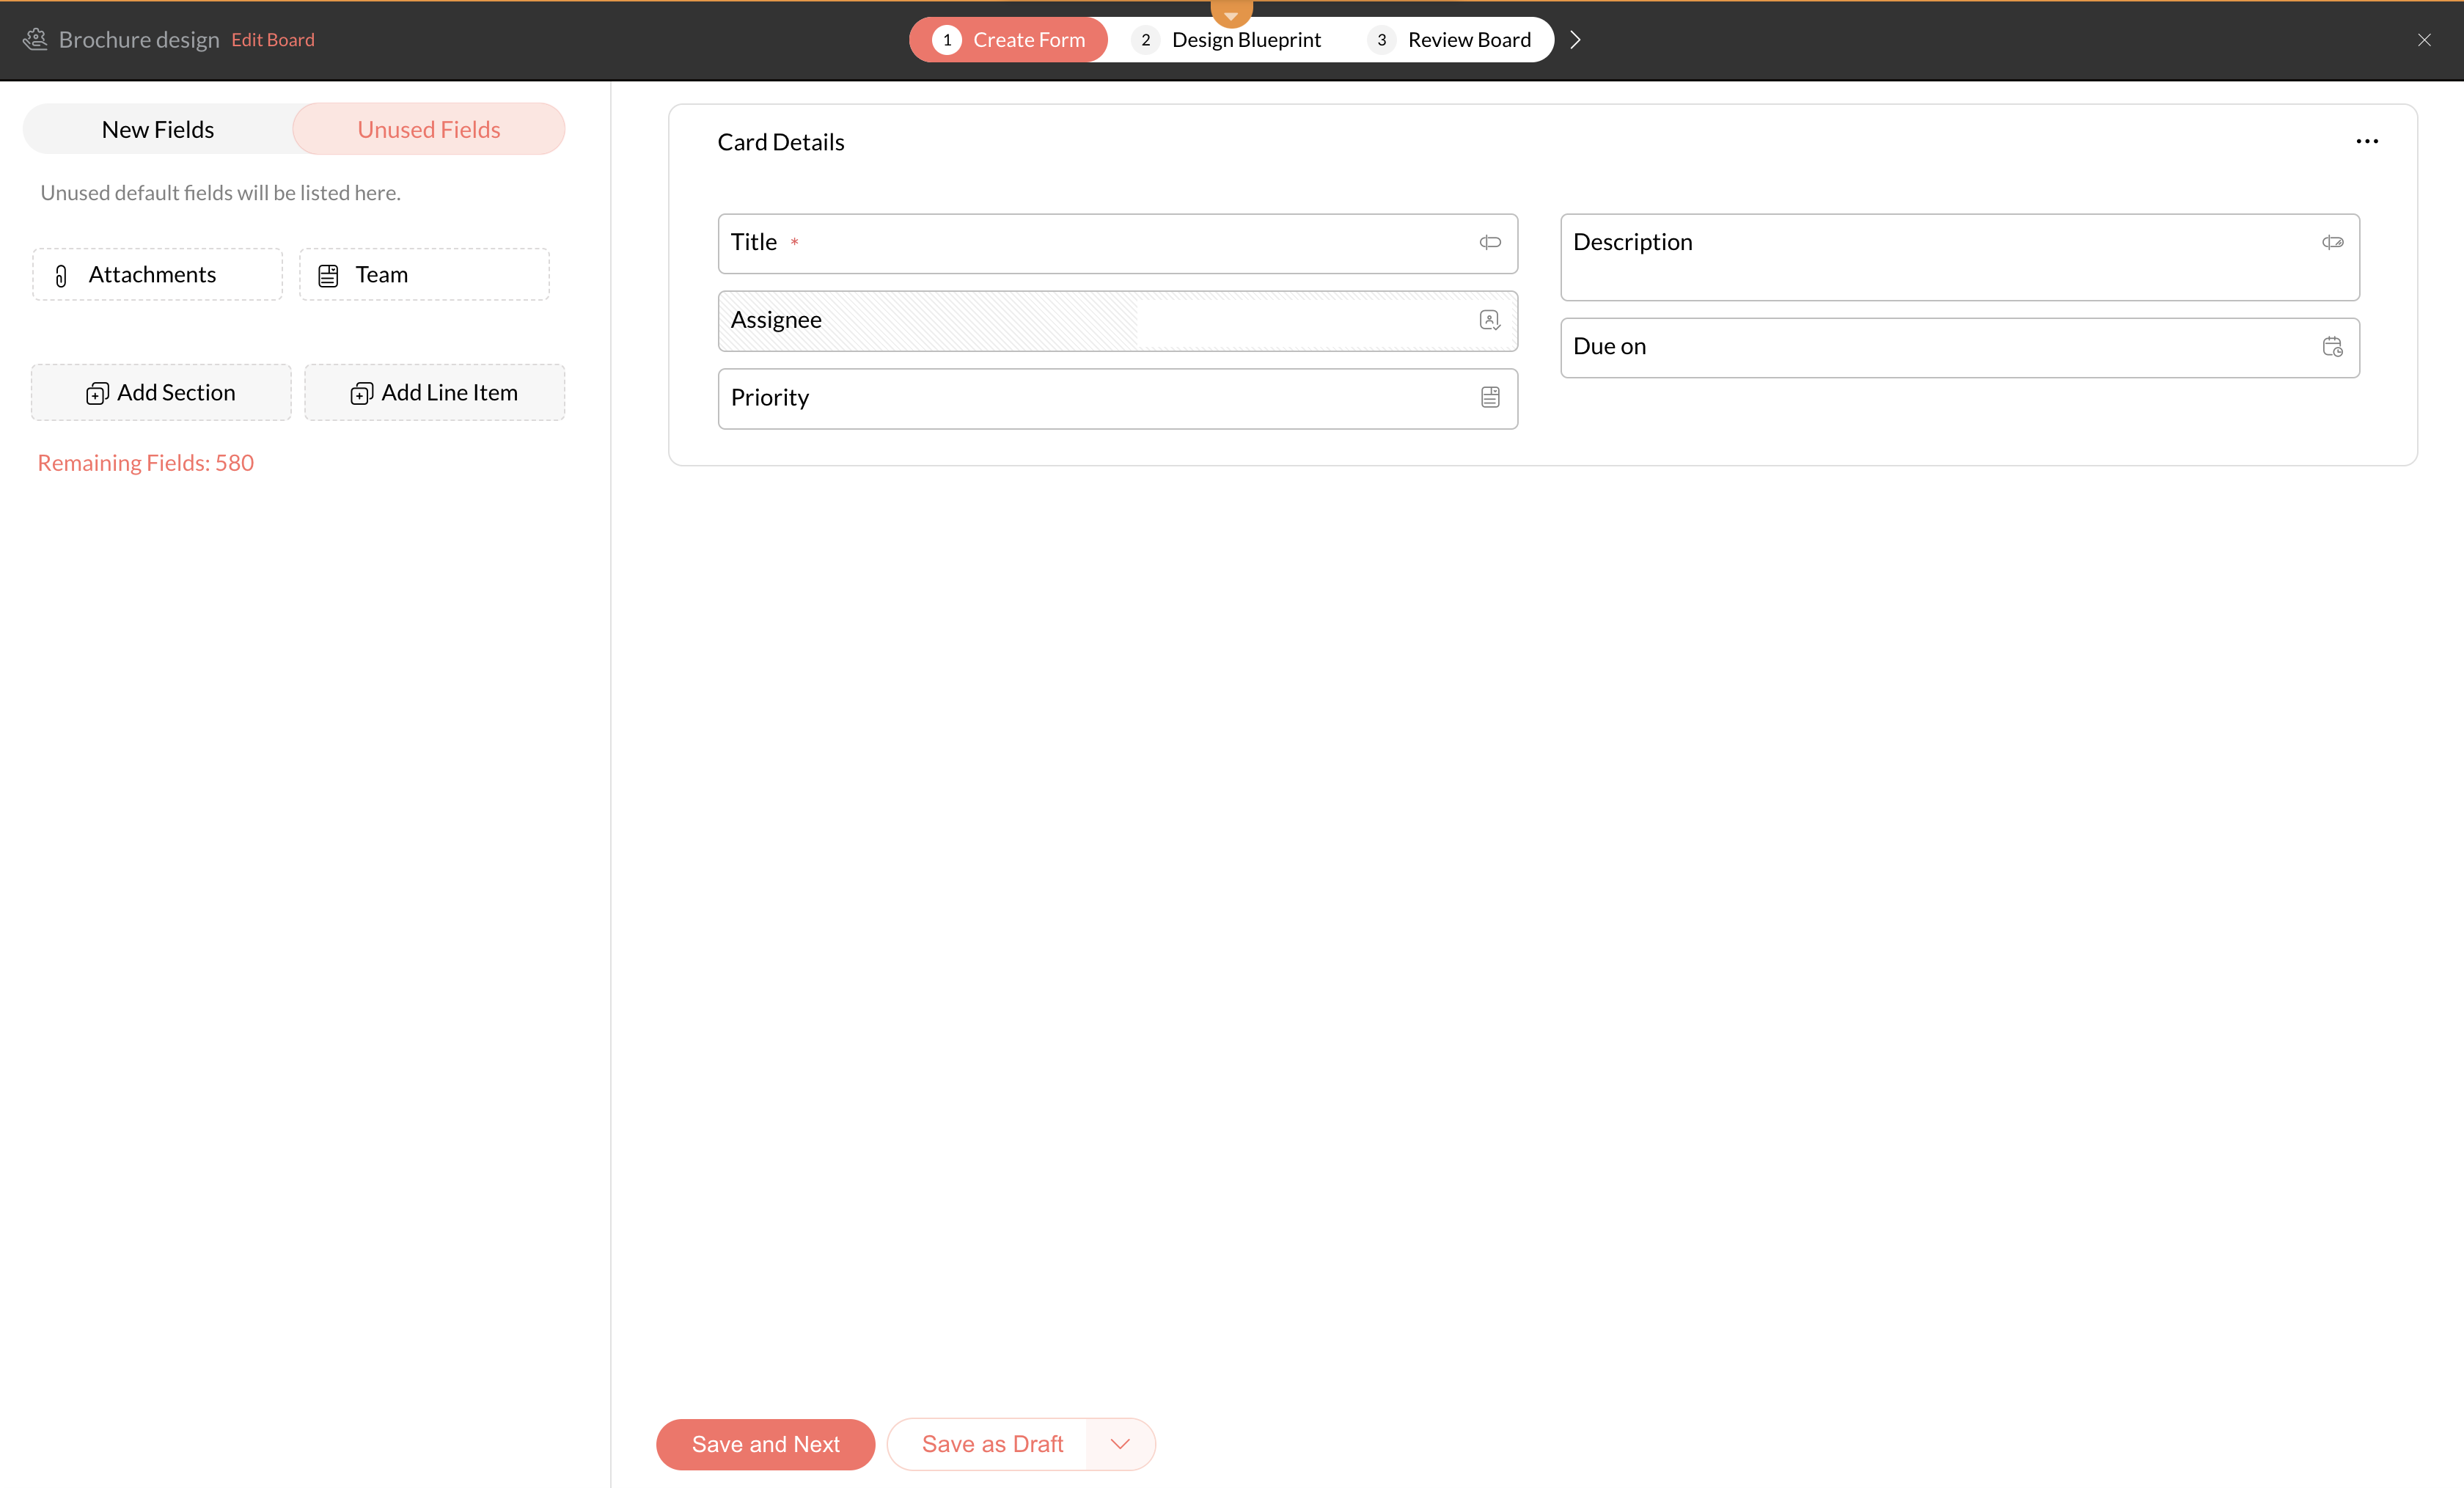Click the Add Line Item button
This screenshot has width=2464, height=1488.
pyautogui.click(x=434, y=392)
